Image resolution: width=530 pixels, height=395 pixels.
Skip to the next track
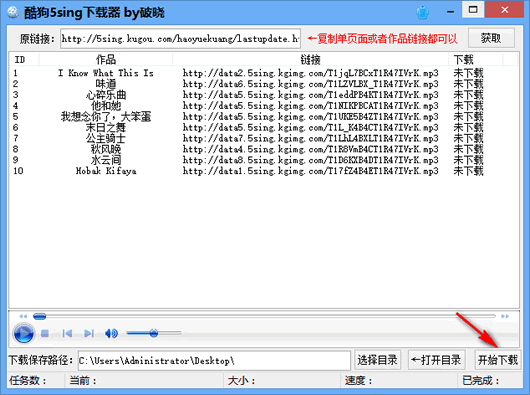click(89, 334)
